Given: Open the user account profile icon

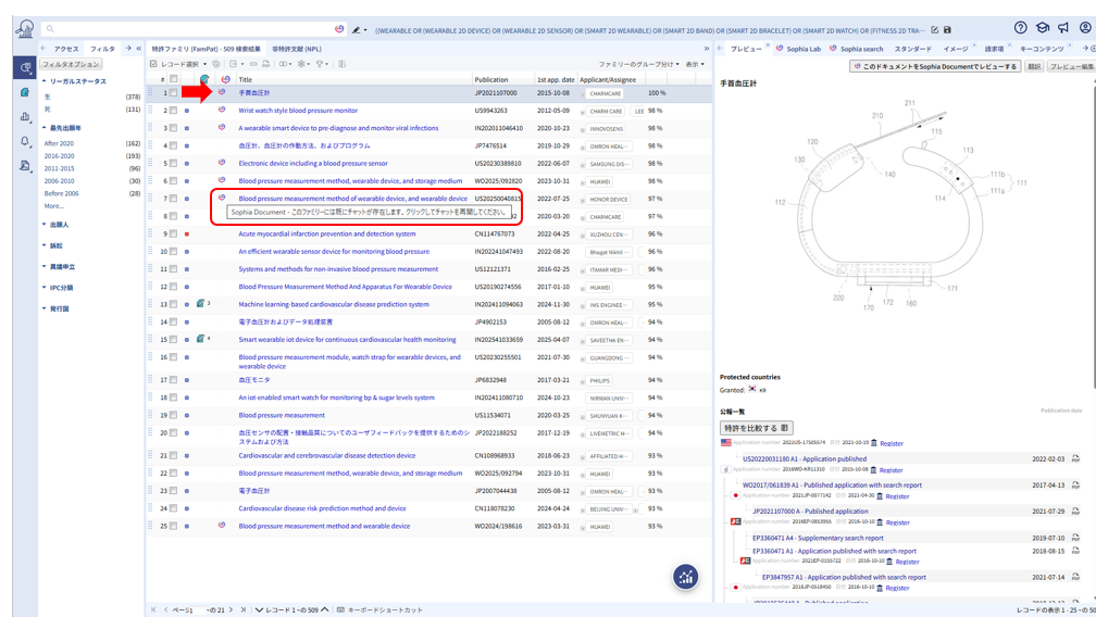Looking at the screenshot, I should 1086,28.
